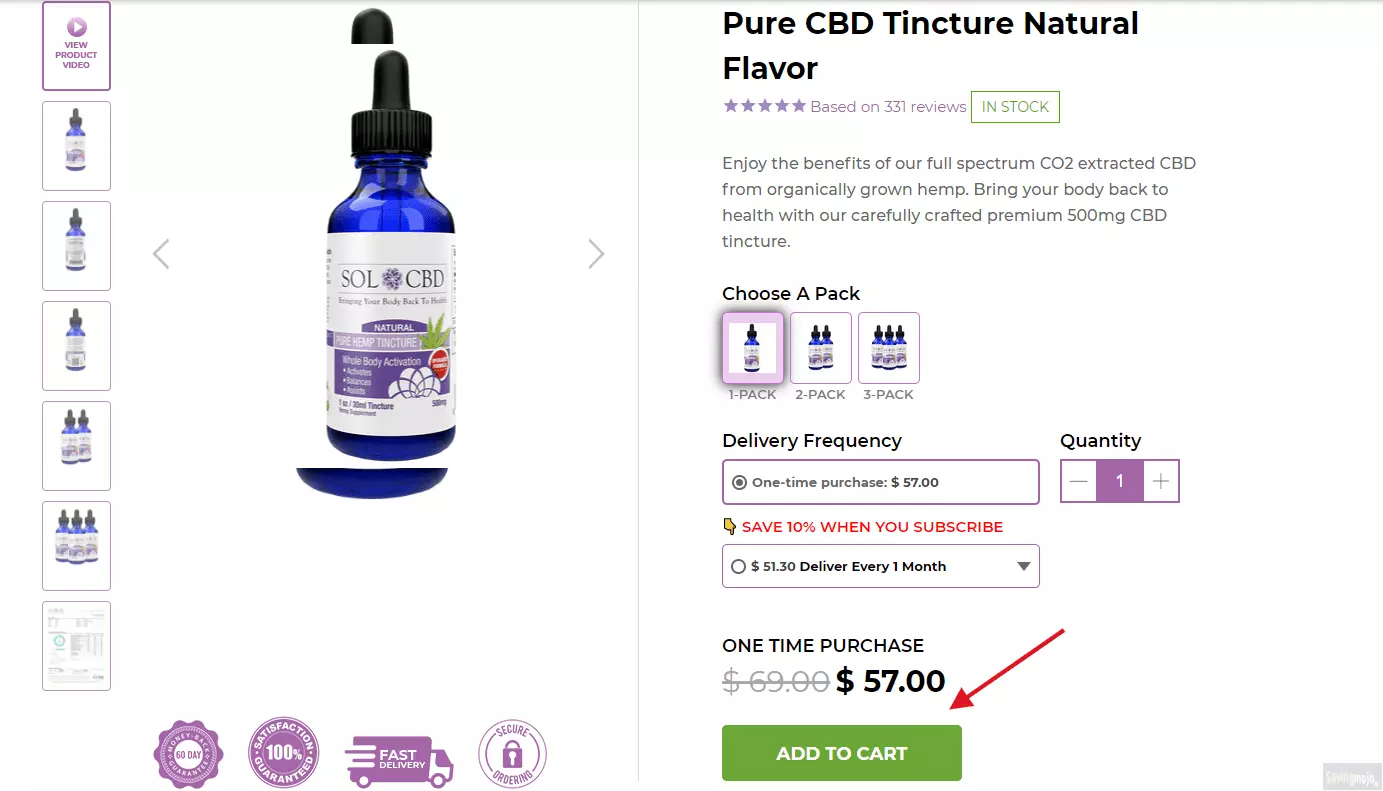
Task: Increase quantity with the plus button
Action: point(1160,481)
